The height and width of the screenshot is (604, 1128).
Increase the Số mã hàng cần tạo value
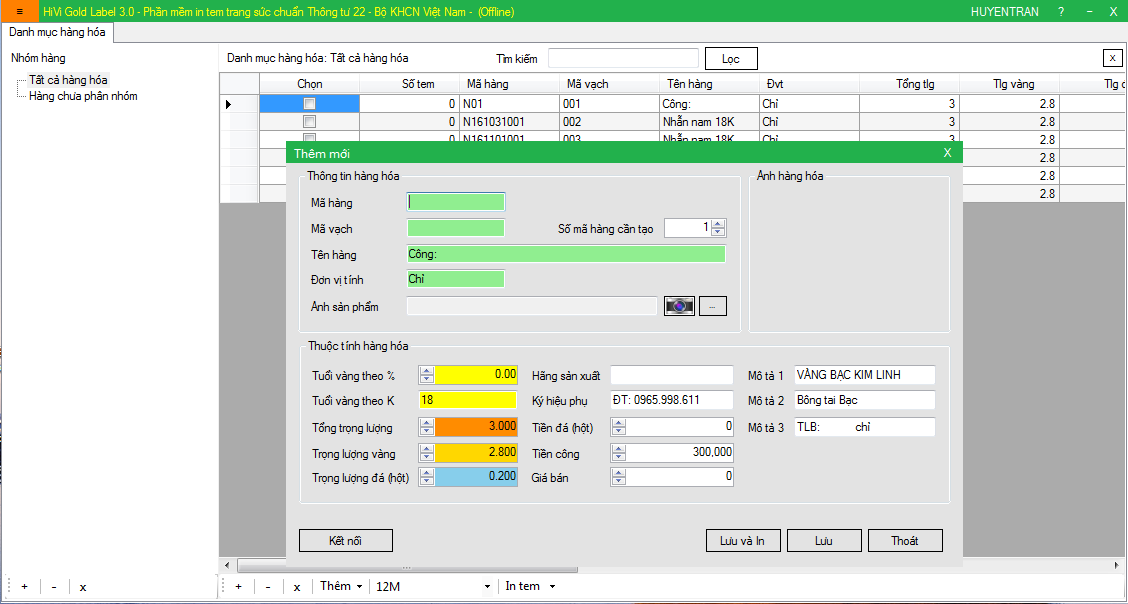click(718, 223)
